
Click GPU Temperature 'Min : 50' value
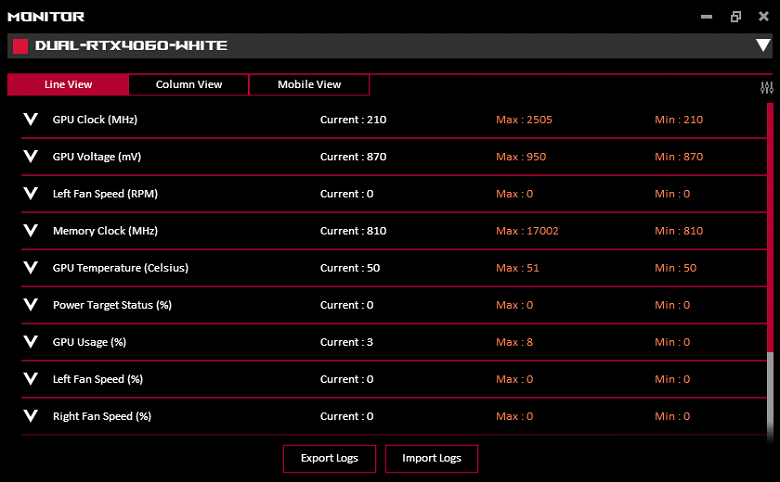(x=676, y=268)
